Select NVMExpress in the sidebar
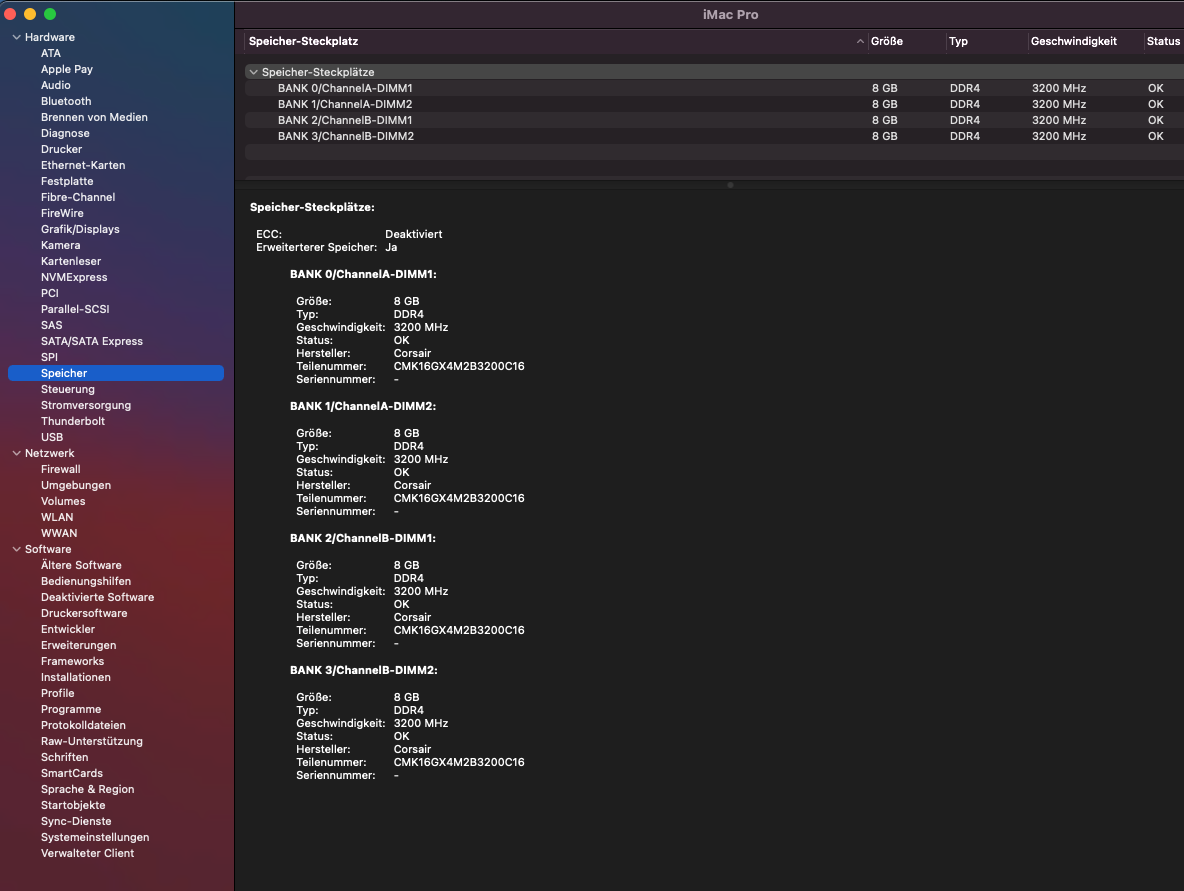1184x891 pixels. (x=74, y=277)
